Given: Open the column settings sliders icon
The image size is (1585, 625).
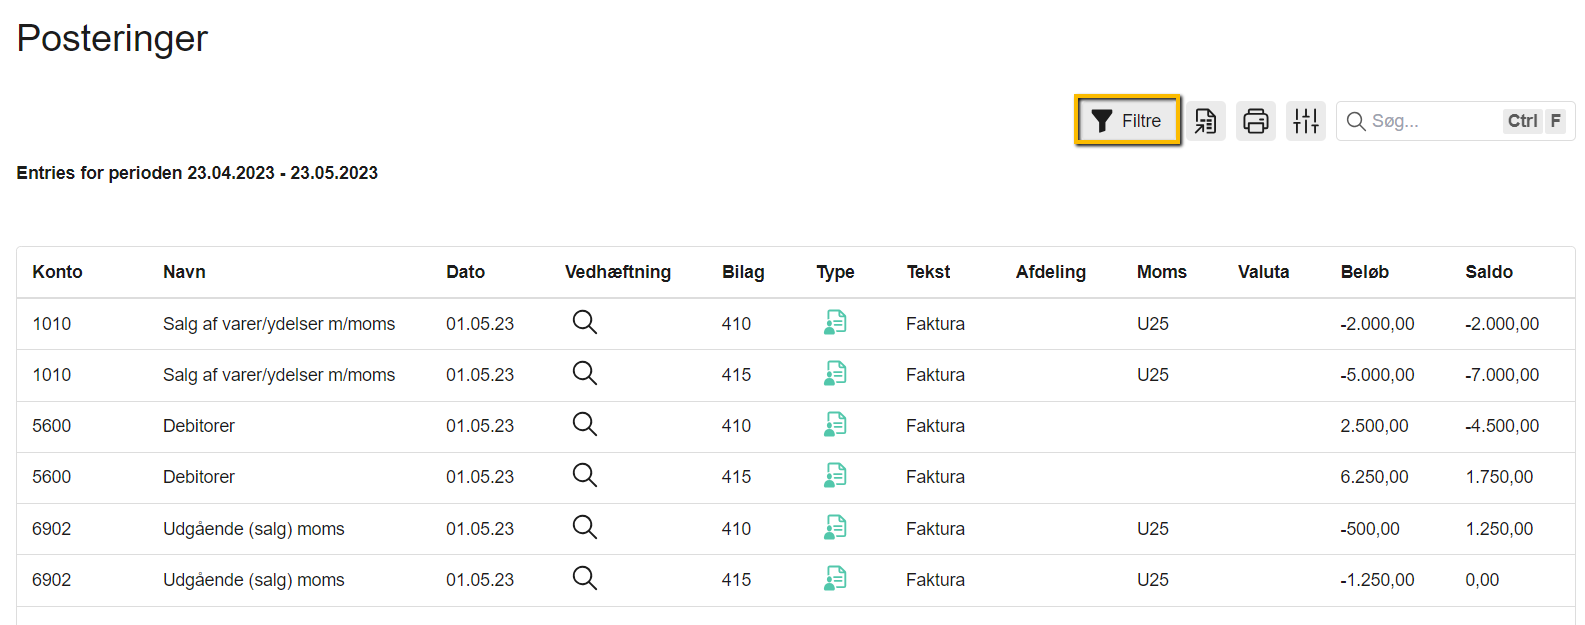Looking at the screenshot, I should (1305, 121).
